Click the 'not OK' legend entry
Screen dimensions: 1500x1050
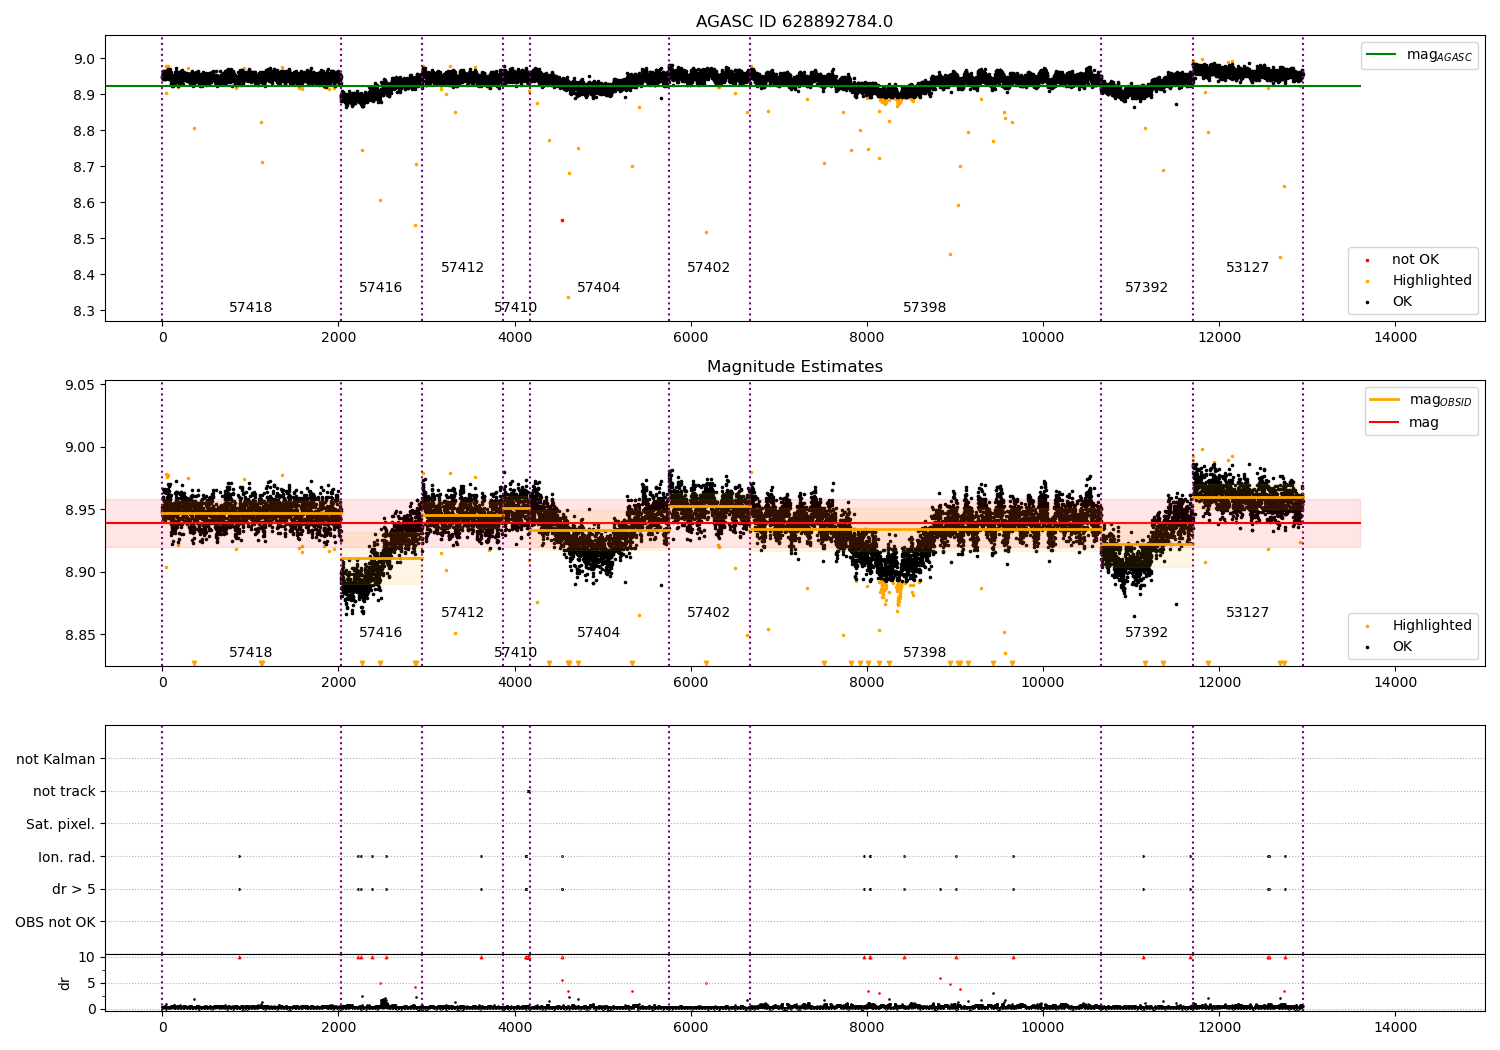pyautogui.click(x=1415, y=259)
